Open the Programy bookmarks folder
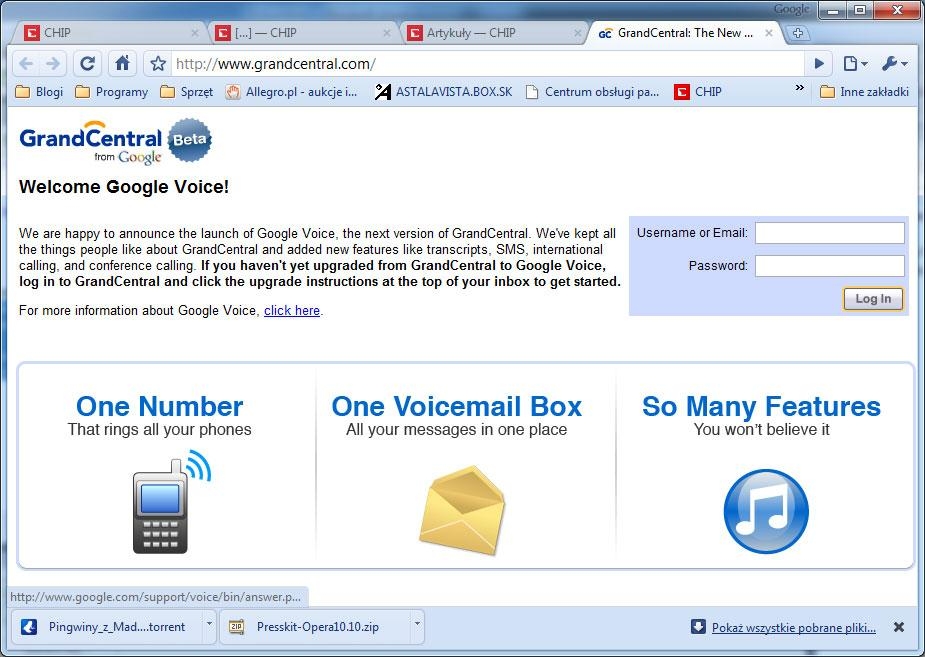The width and height of the screenshot is (925, 657). 111,92
